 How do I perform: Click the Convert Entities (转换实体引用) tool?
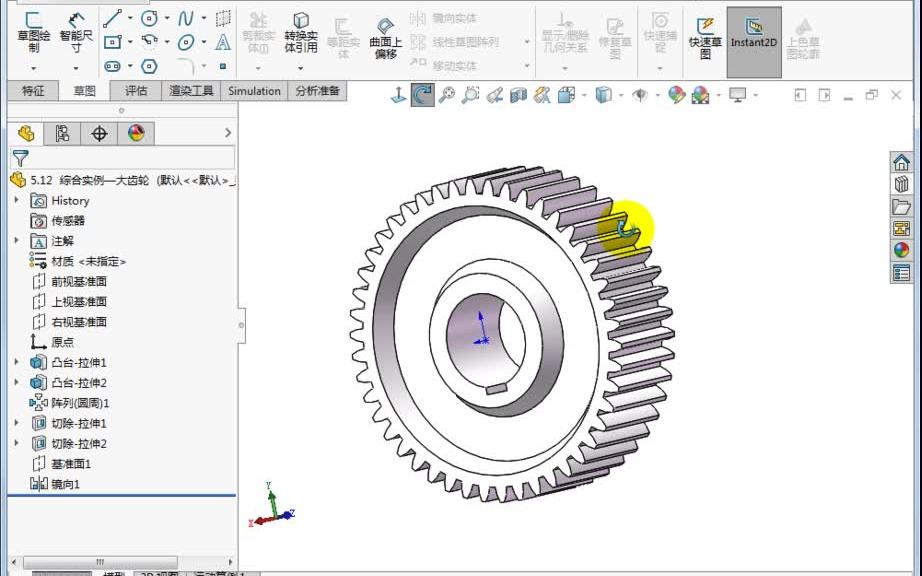pyautogui.click(x=301, y=32)
